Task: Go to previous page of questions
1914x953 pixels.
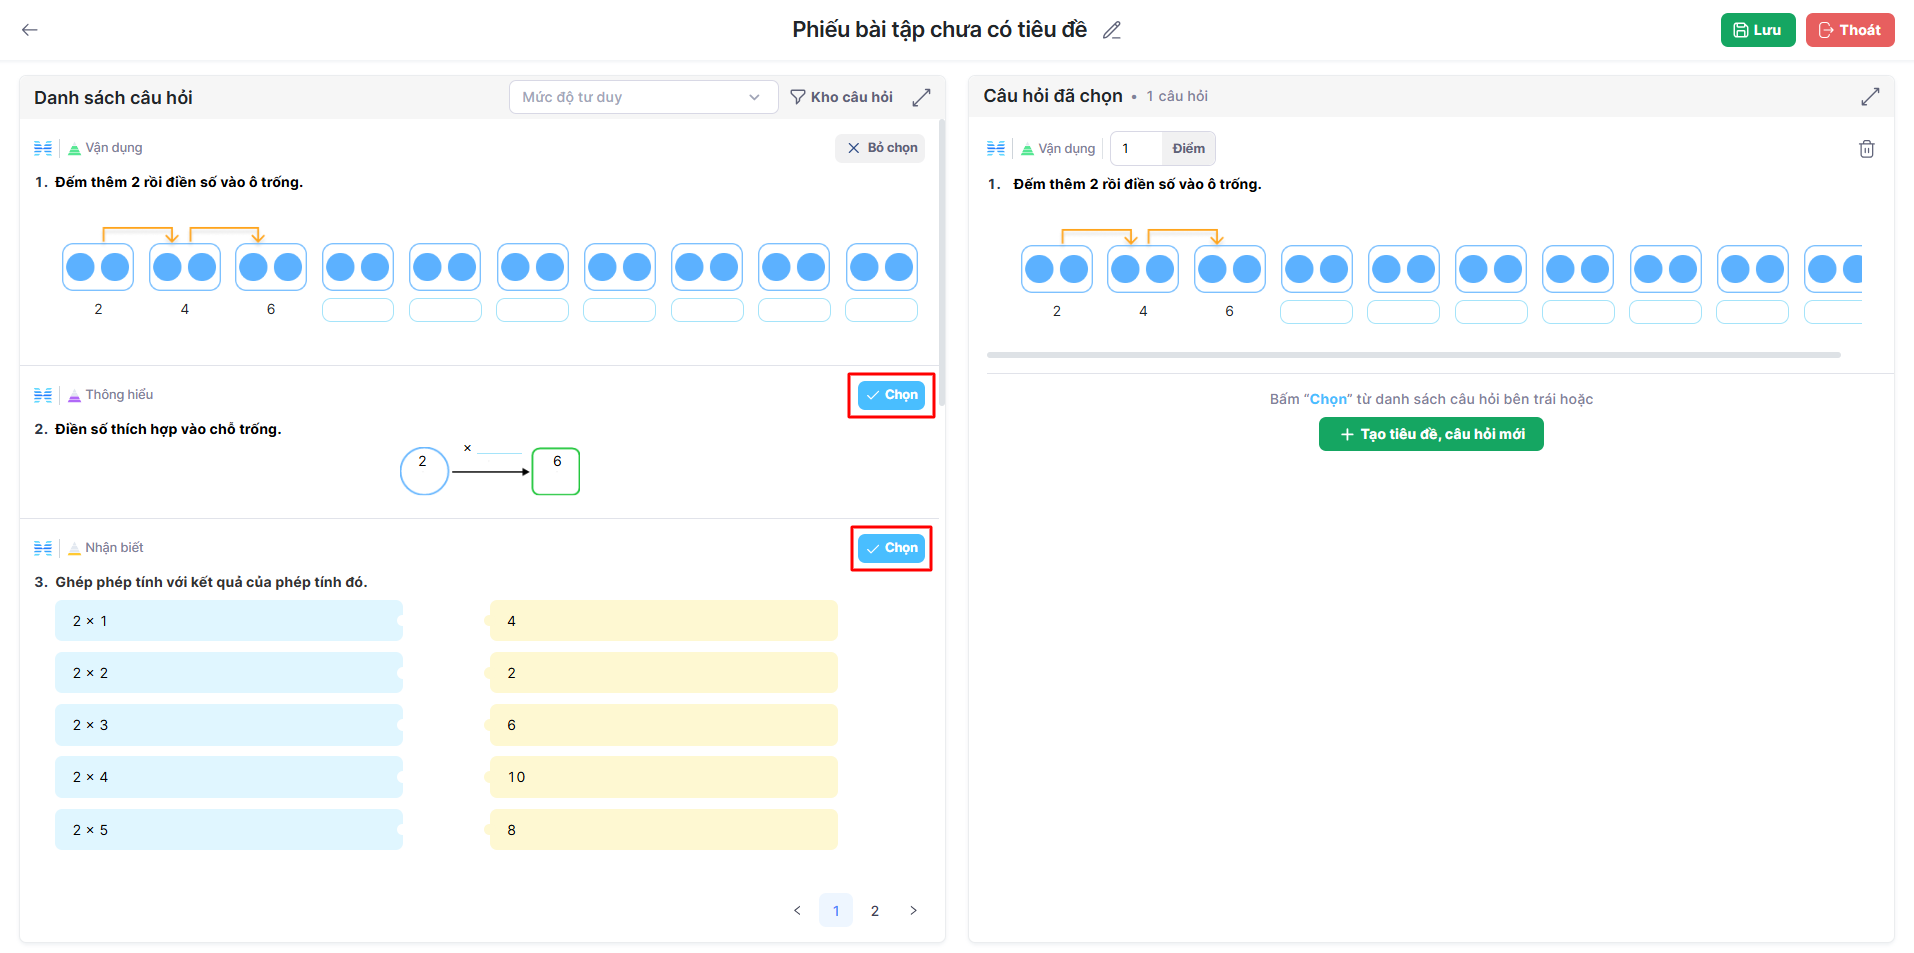Action: (x=797, y=910)
